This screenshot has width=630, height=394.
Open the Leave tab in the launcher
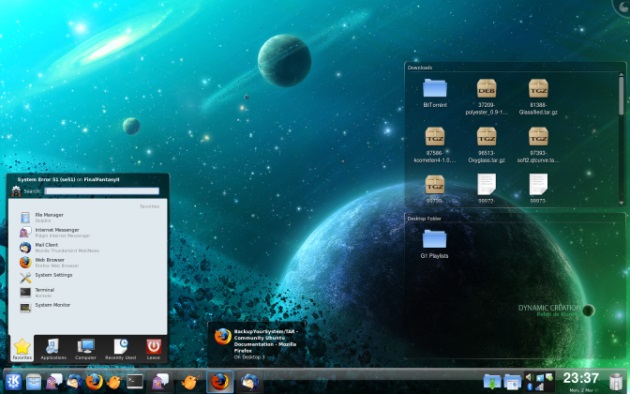click(x=153, y=349)
